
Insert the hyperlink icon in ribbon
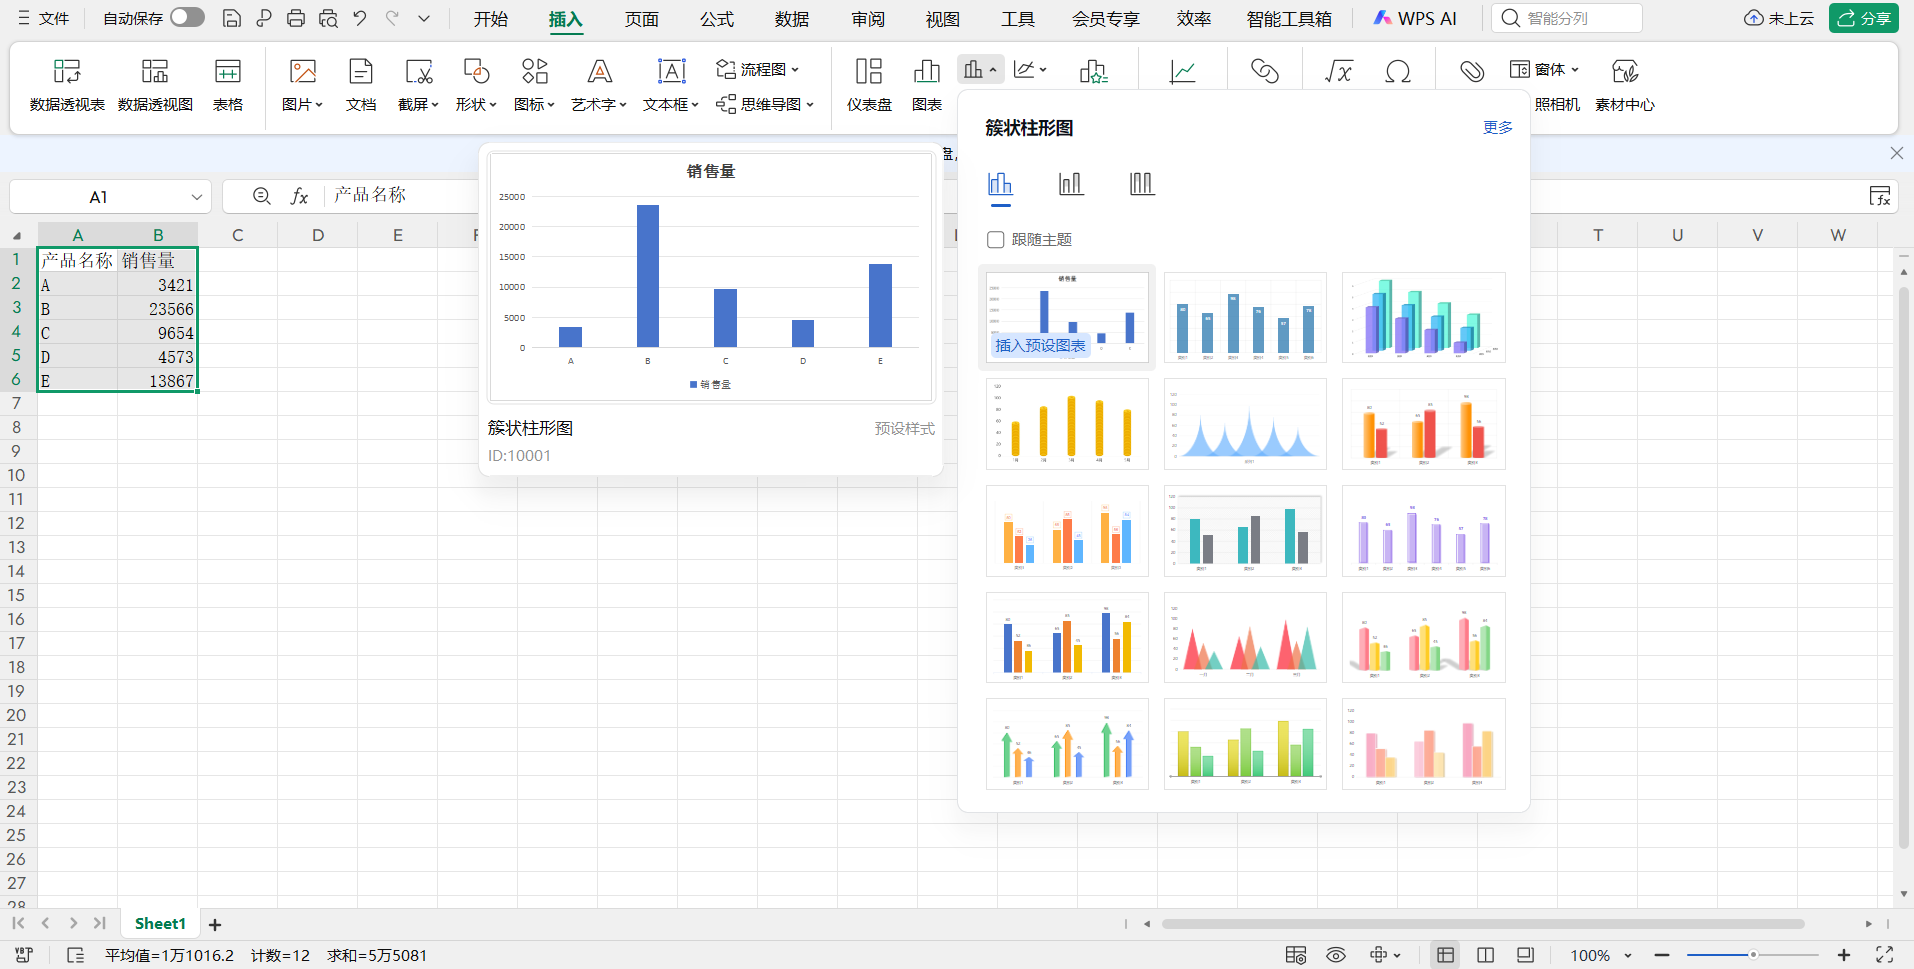(1264, 71)
